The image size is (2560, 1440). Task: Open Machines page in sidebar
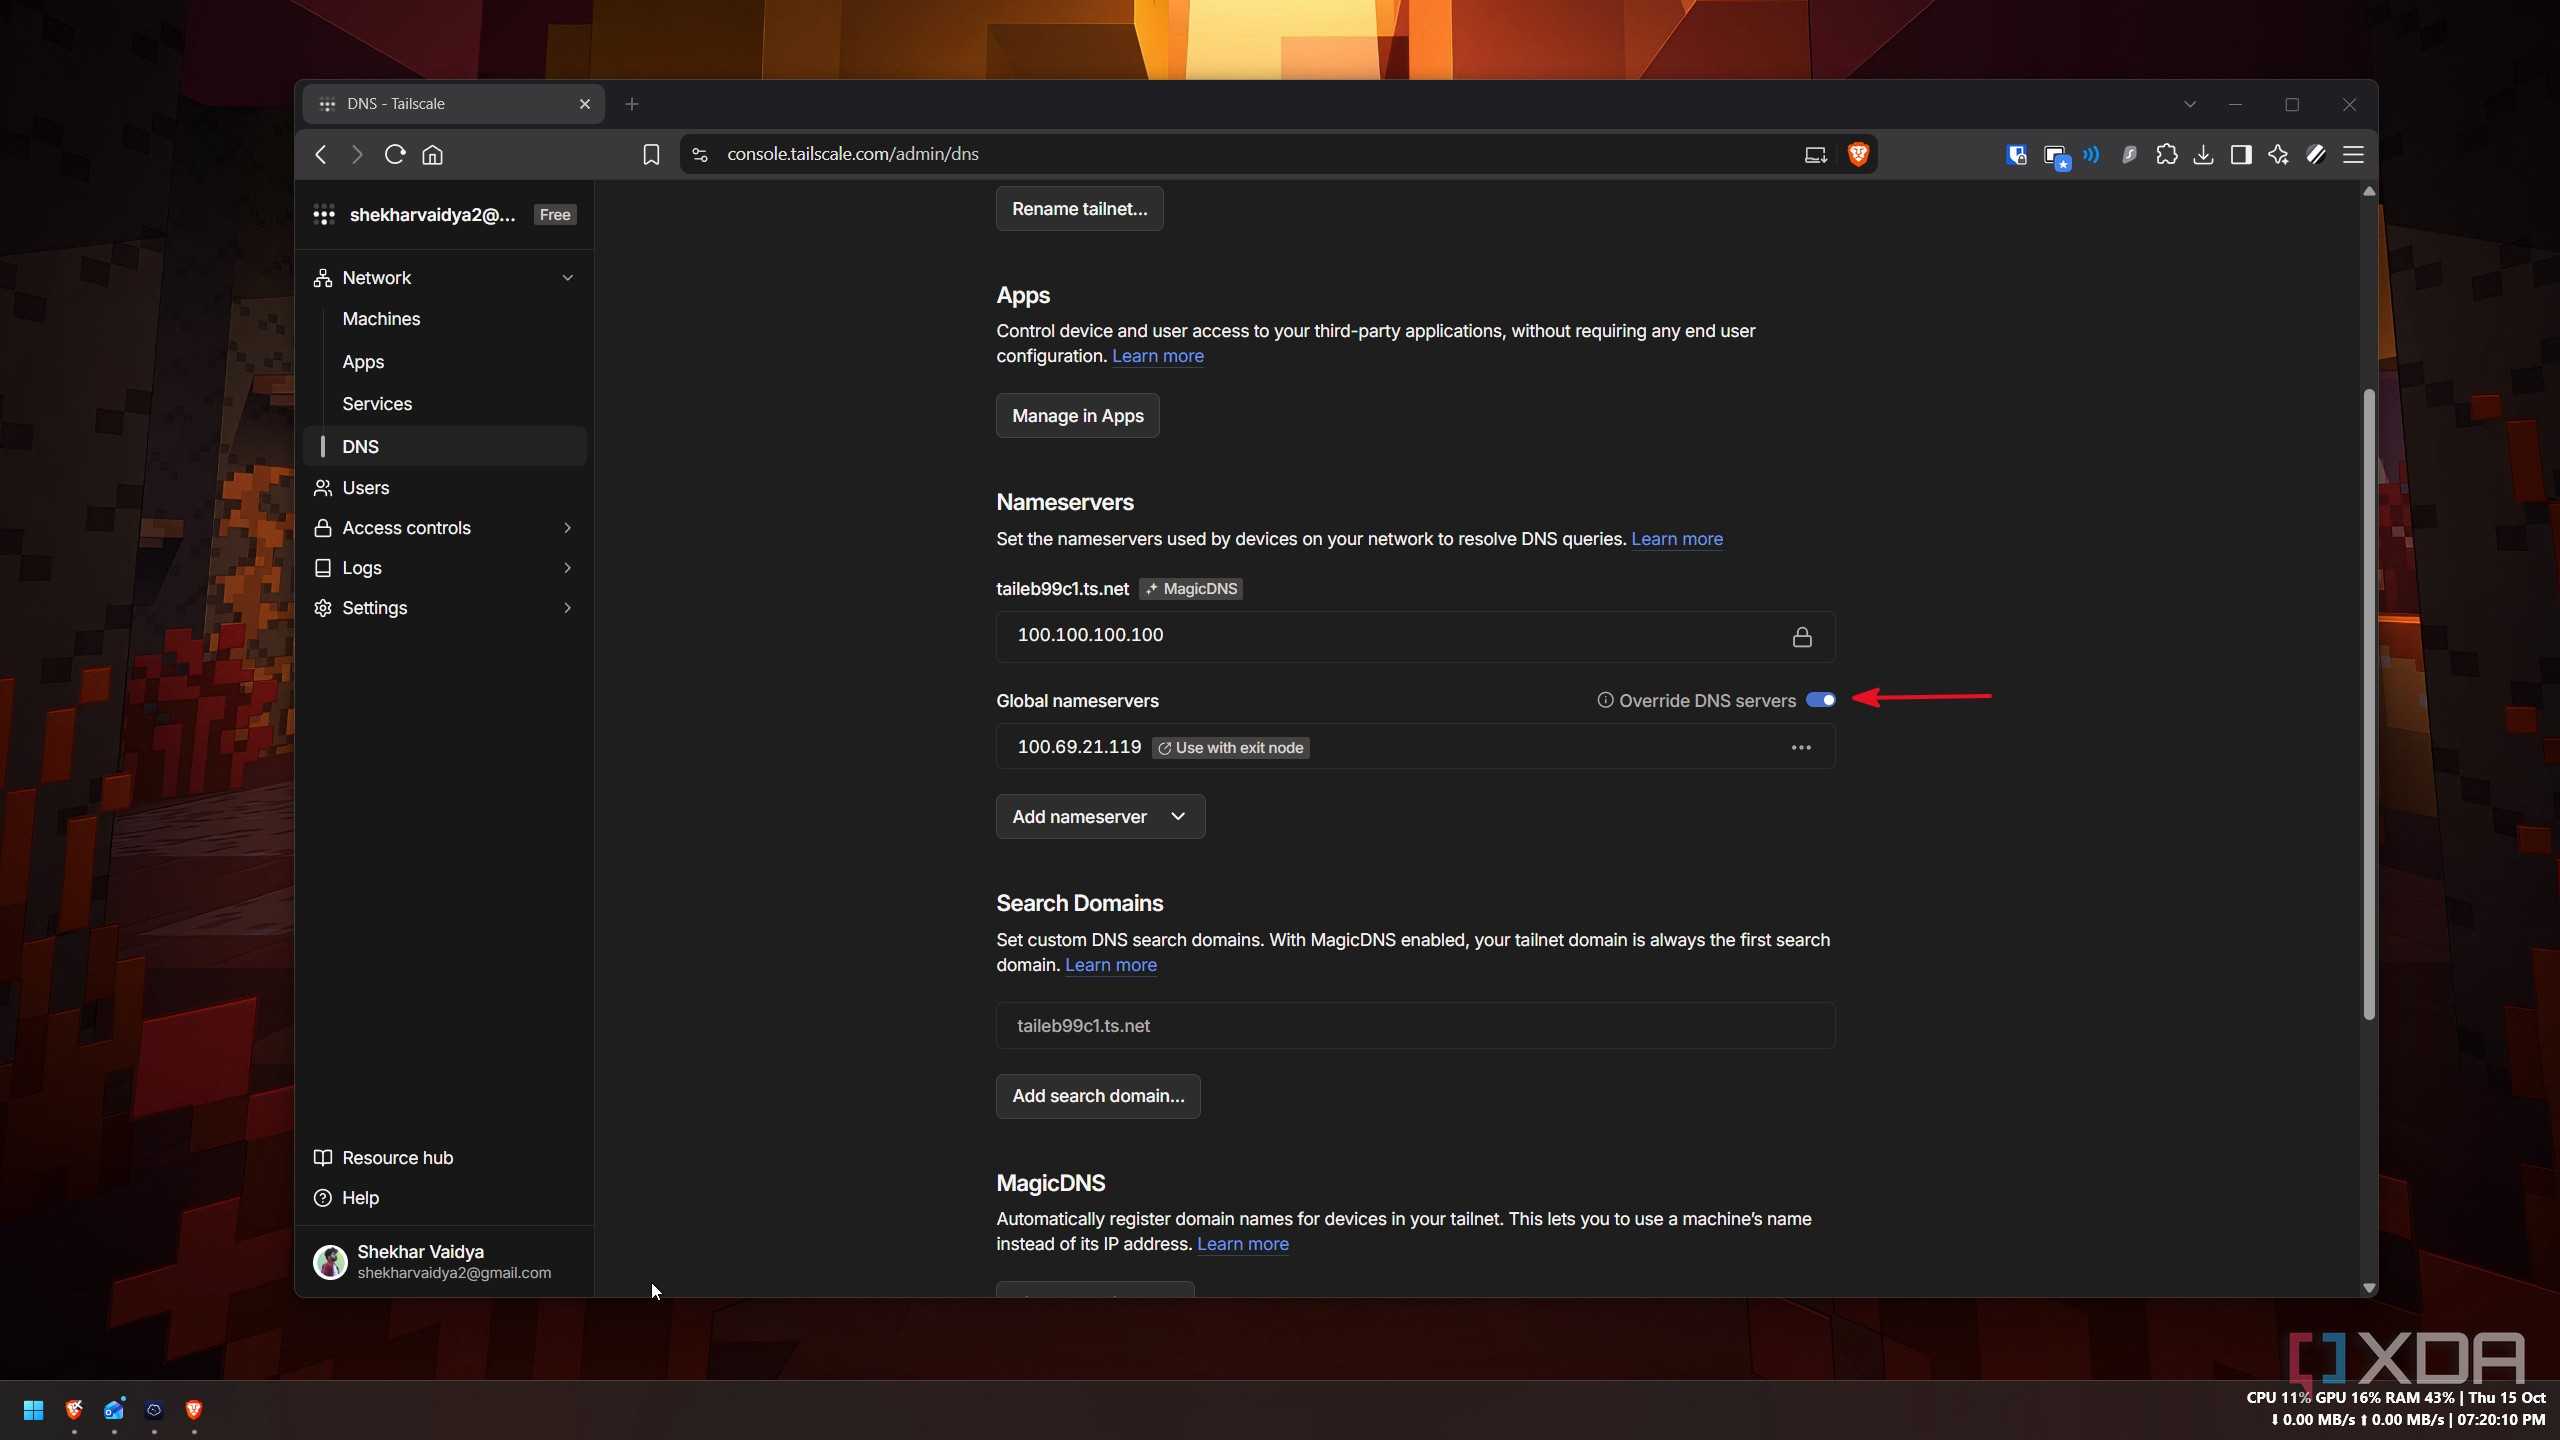coord(381,318)
